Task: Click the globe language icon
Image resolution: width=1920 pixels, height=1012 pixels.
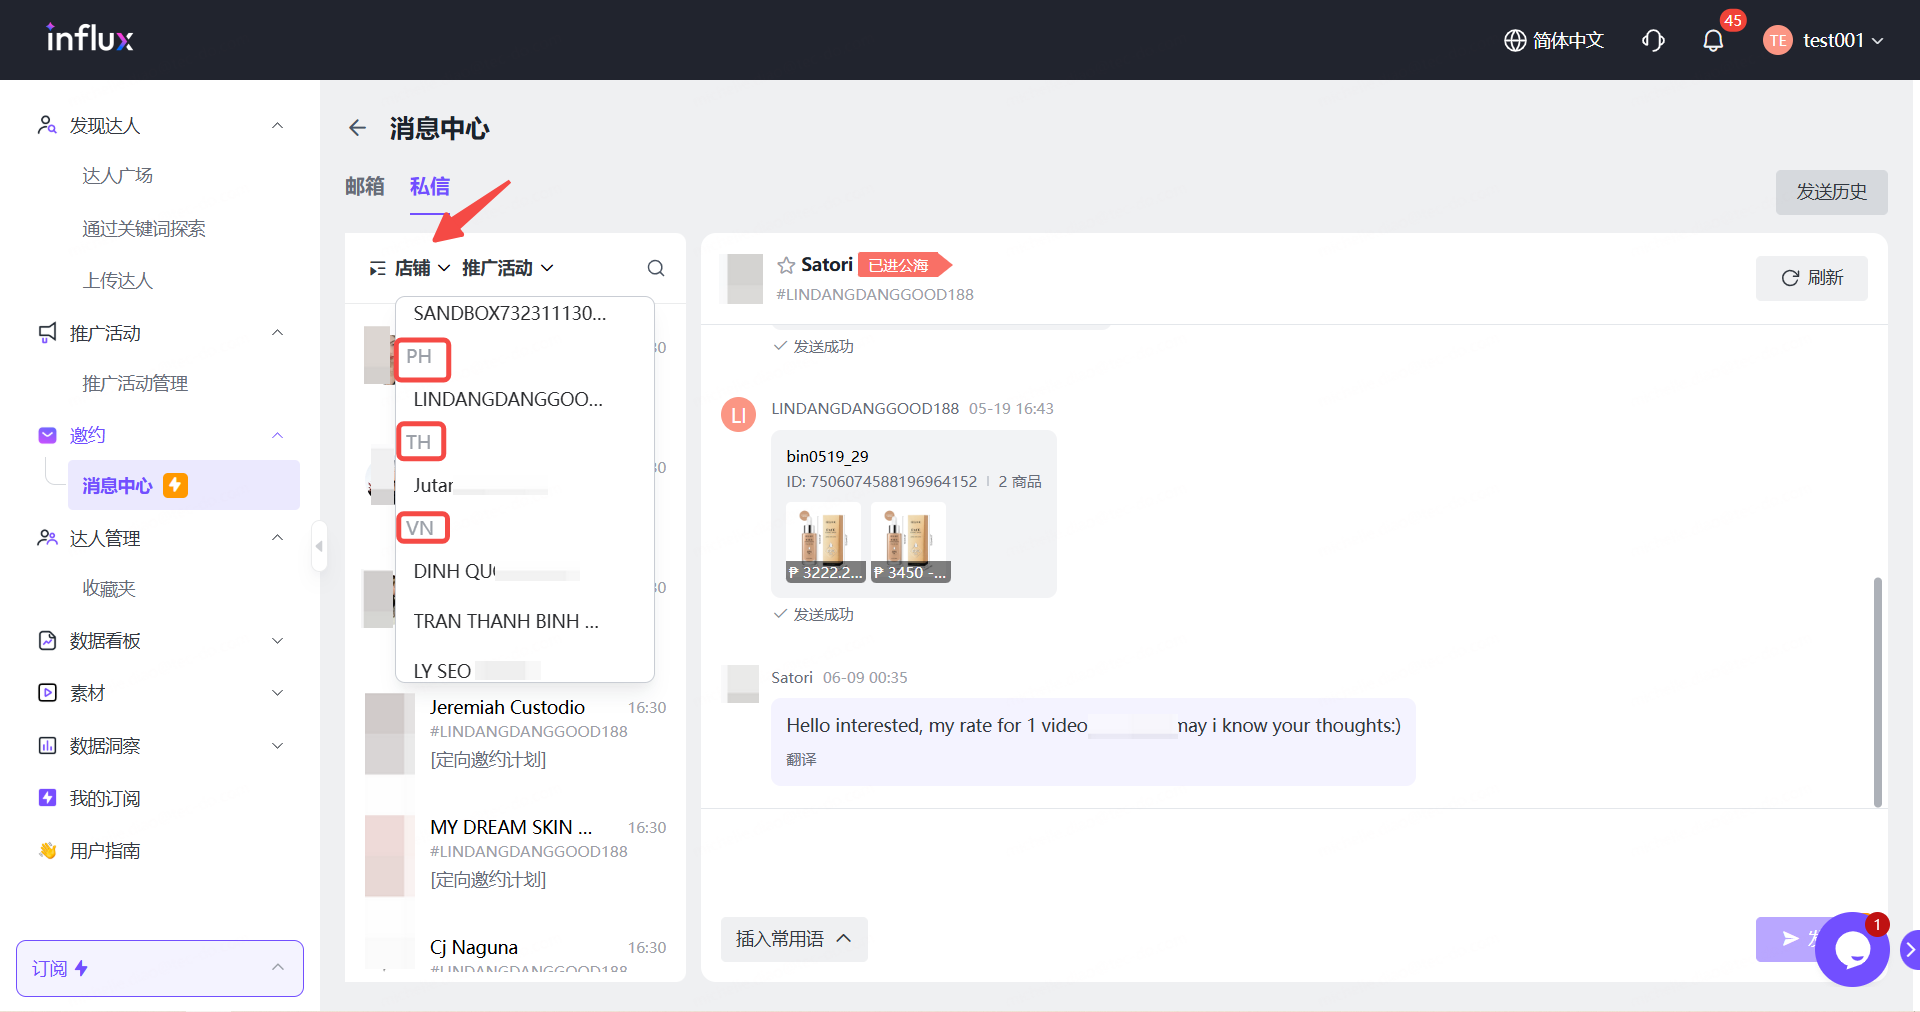Action: pos(1515,41)
